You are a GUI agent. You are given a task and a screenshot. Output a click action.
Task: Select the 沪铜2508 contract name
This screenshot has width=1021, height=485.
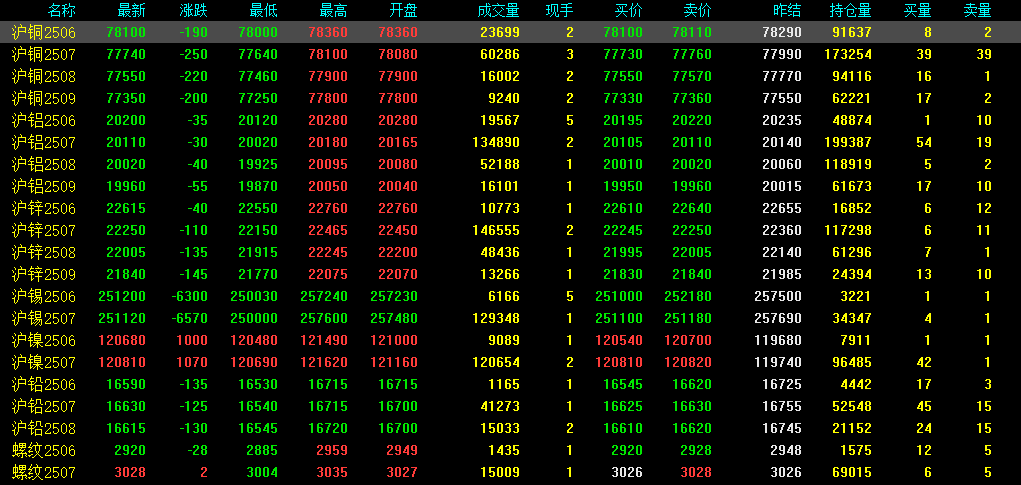(x=44, y=77)
